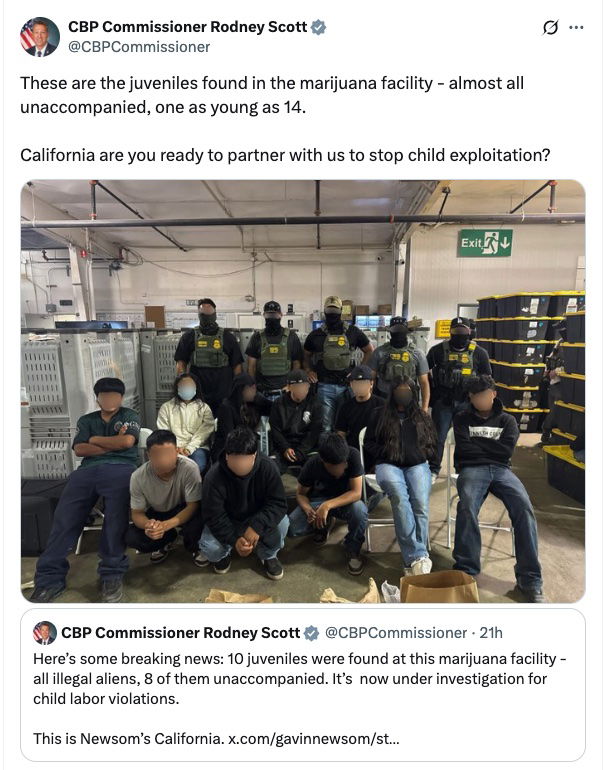Screen dimensions: 604x770
Task: Click the small avatar in the quoted post
Action: (45, 633)
